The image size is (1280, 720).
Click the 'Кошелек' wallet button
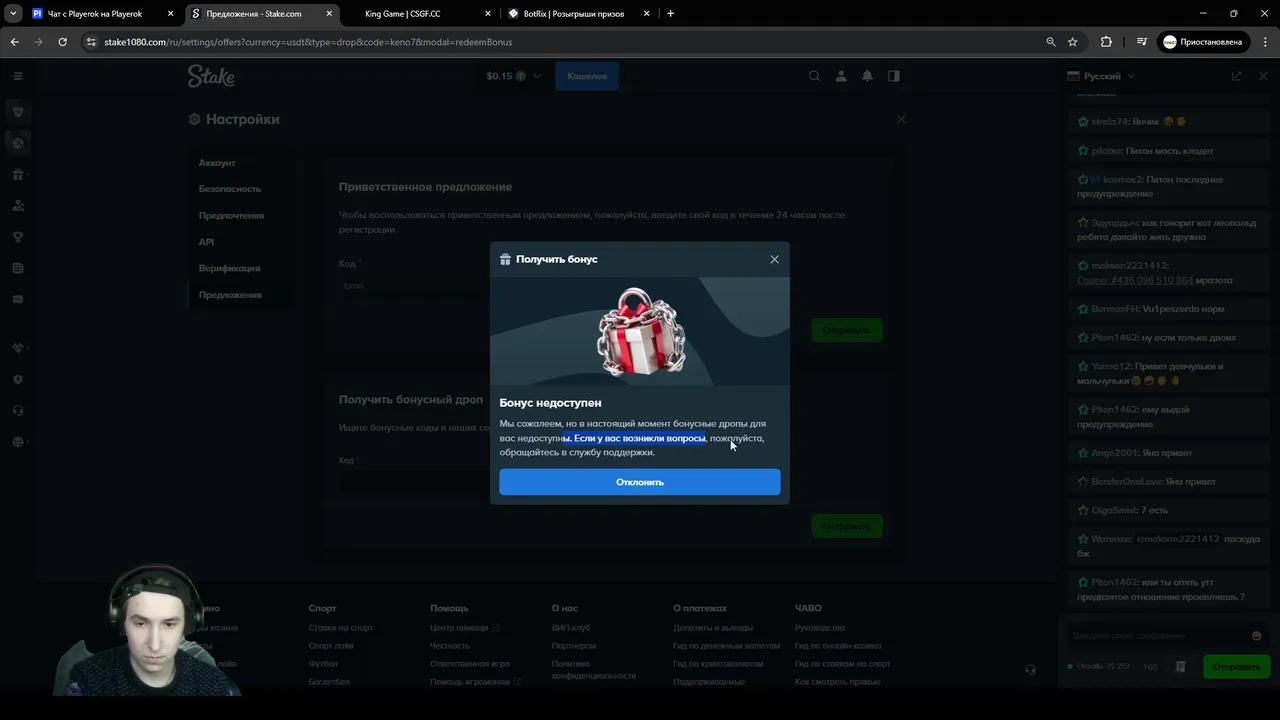click(587, 76)
